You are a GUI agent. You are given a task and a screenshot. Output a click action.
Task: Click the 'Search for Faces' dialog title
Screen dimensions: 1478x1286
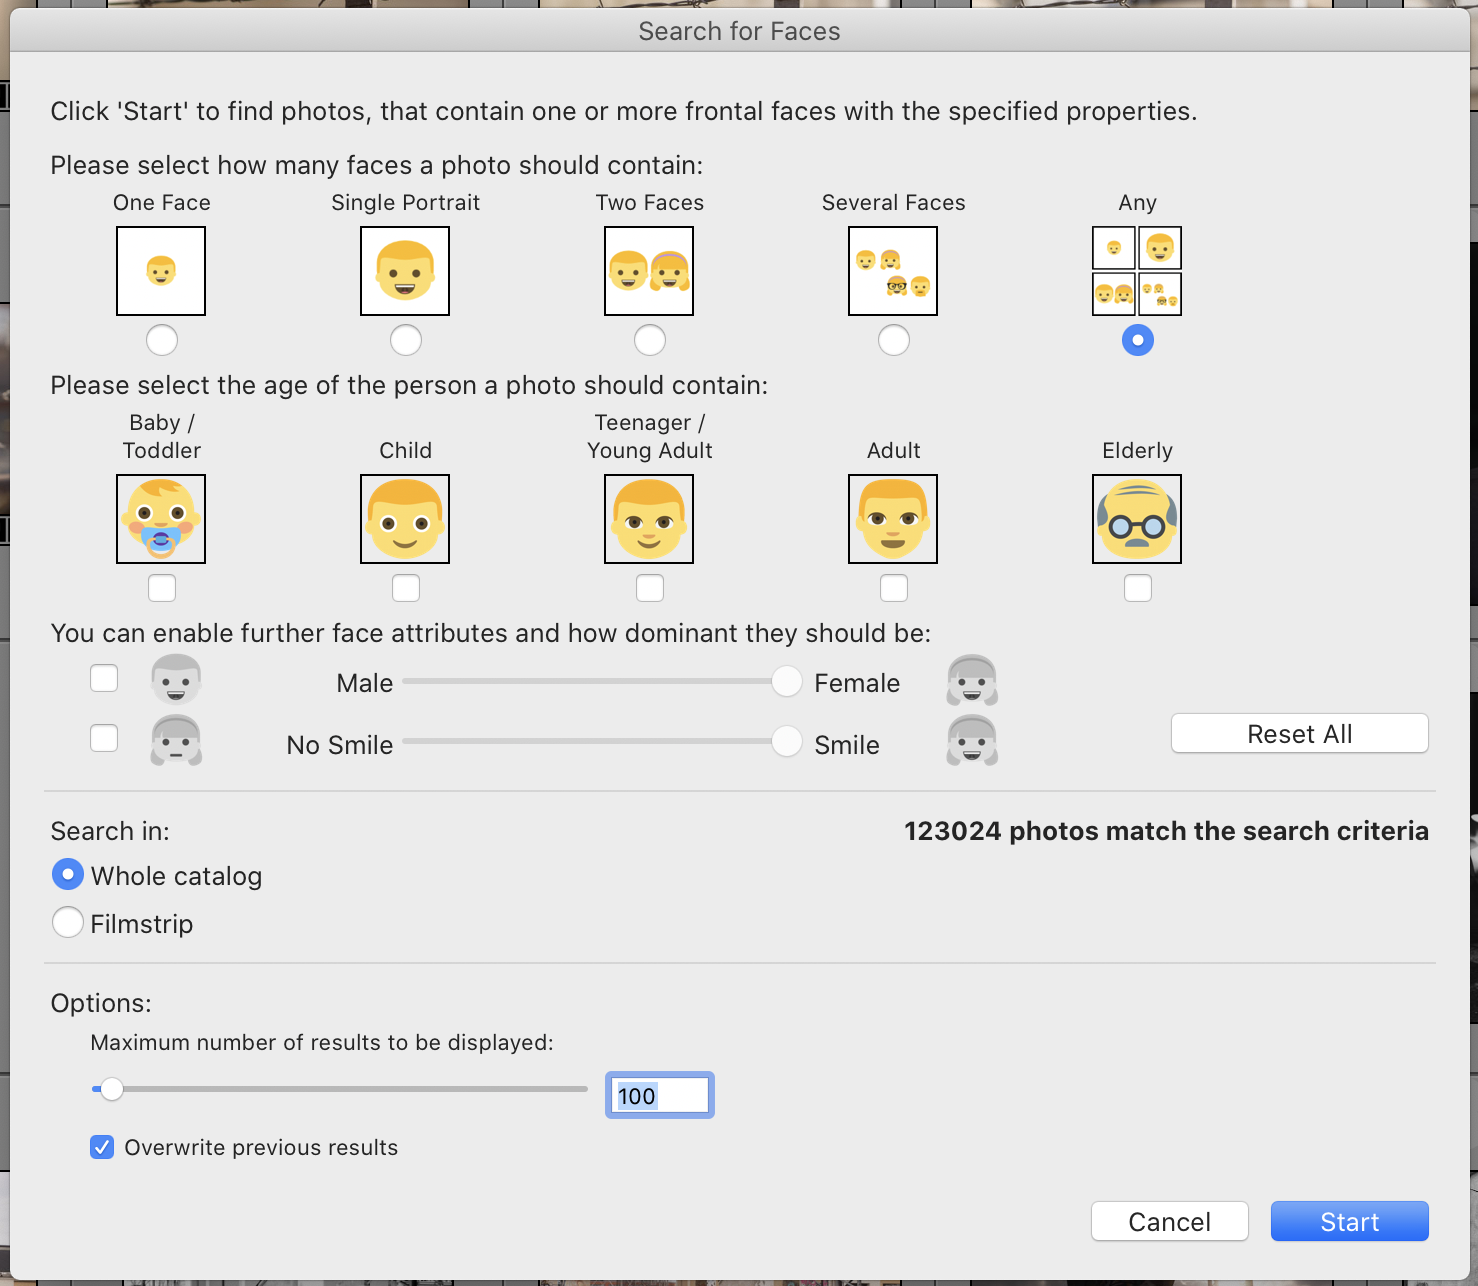point(740,31)
